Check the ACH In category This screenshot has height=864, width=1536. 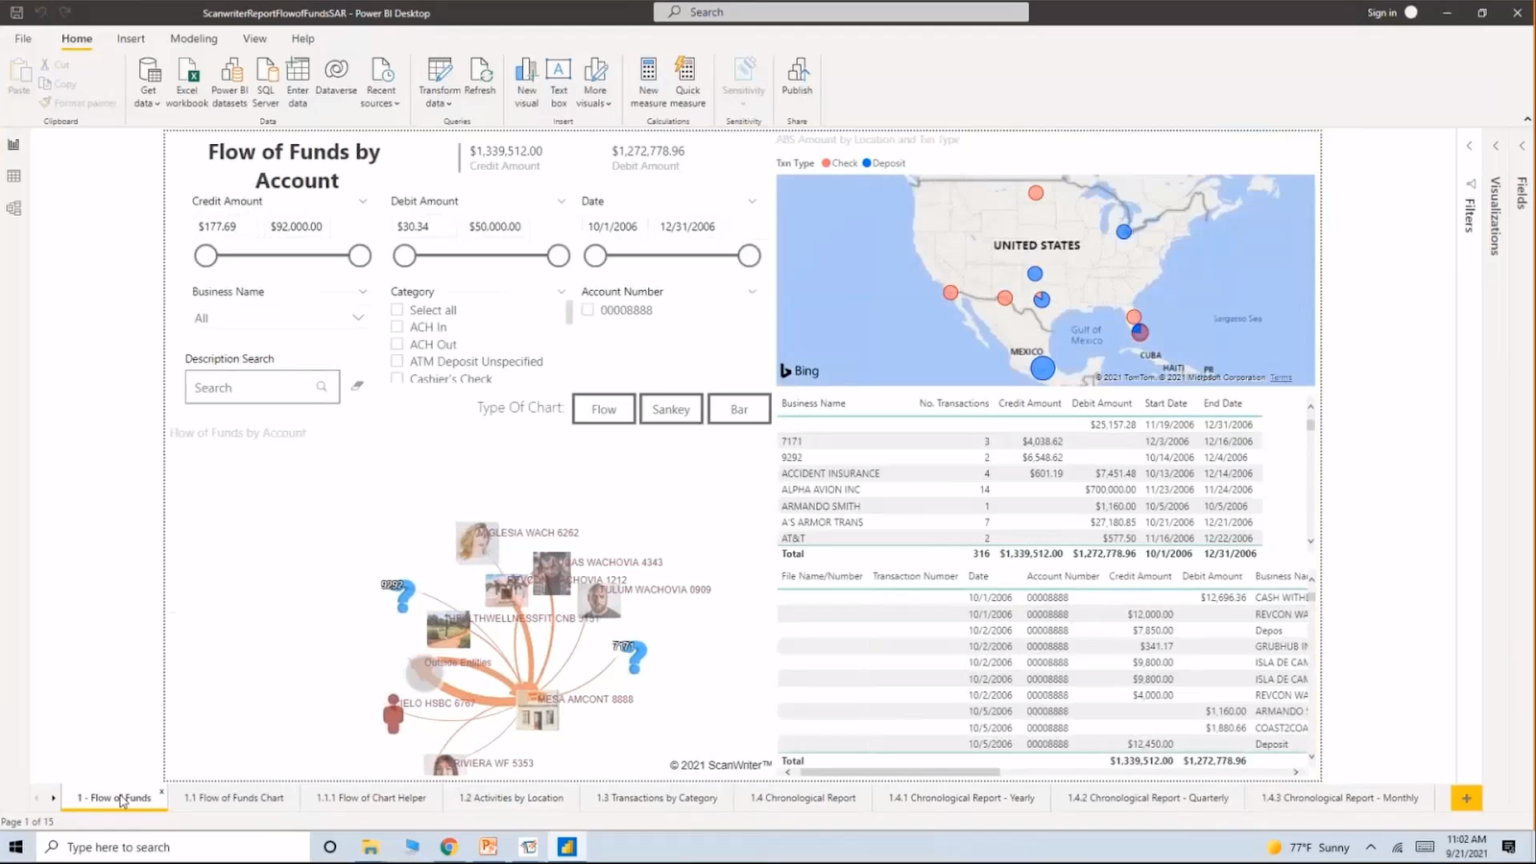(x=397, y=327)
